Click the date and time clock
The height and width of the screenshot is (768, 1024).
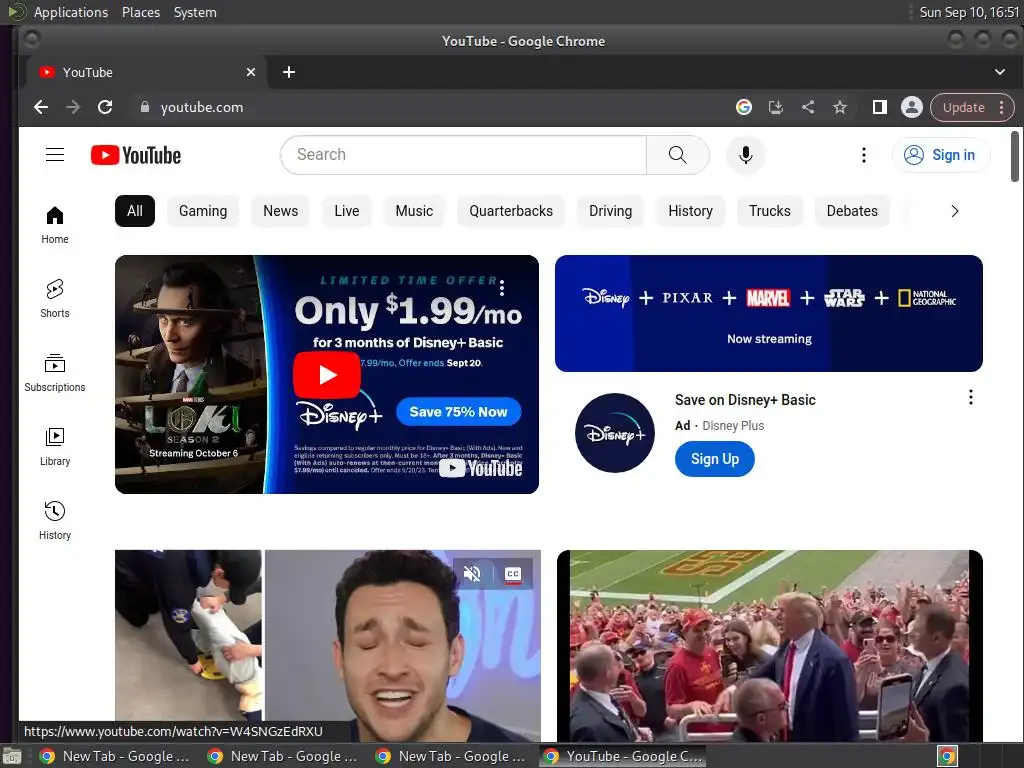click(969, 12)
